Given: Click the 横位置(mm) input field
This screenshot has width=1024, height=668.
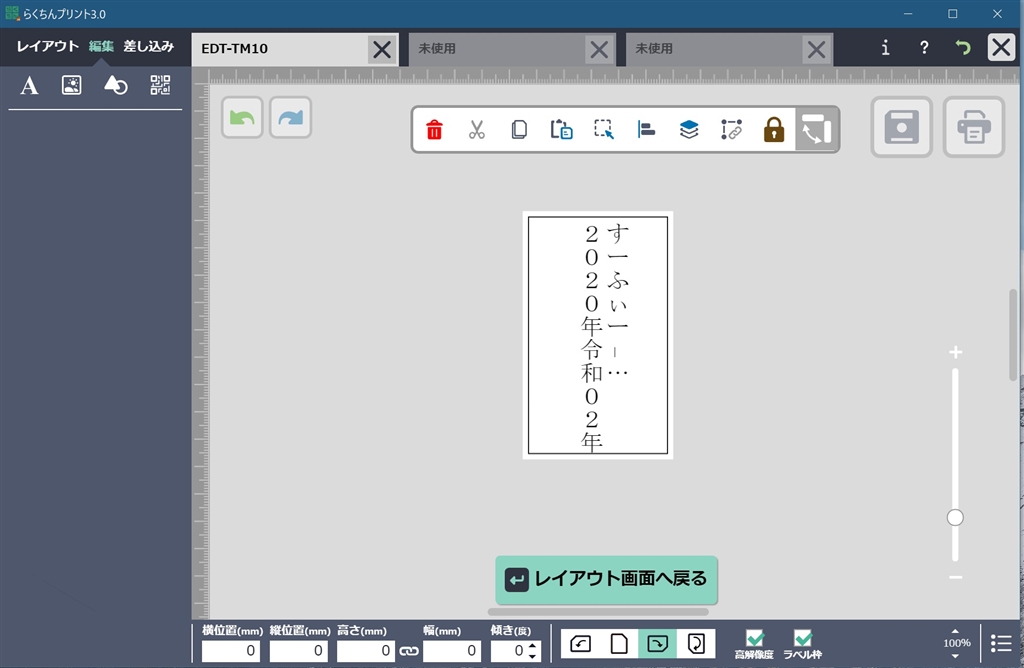Looking at the screenshot, I should [x=231, y=651].
